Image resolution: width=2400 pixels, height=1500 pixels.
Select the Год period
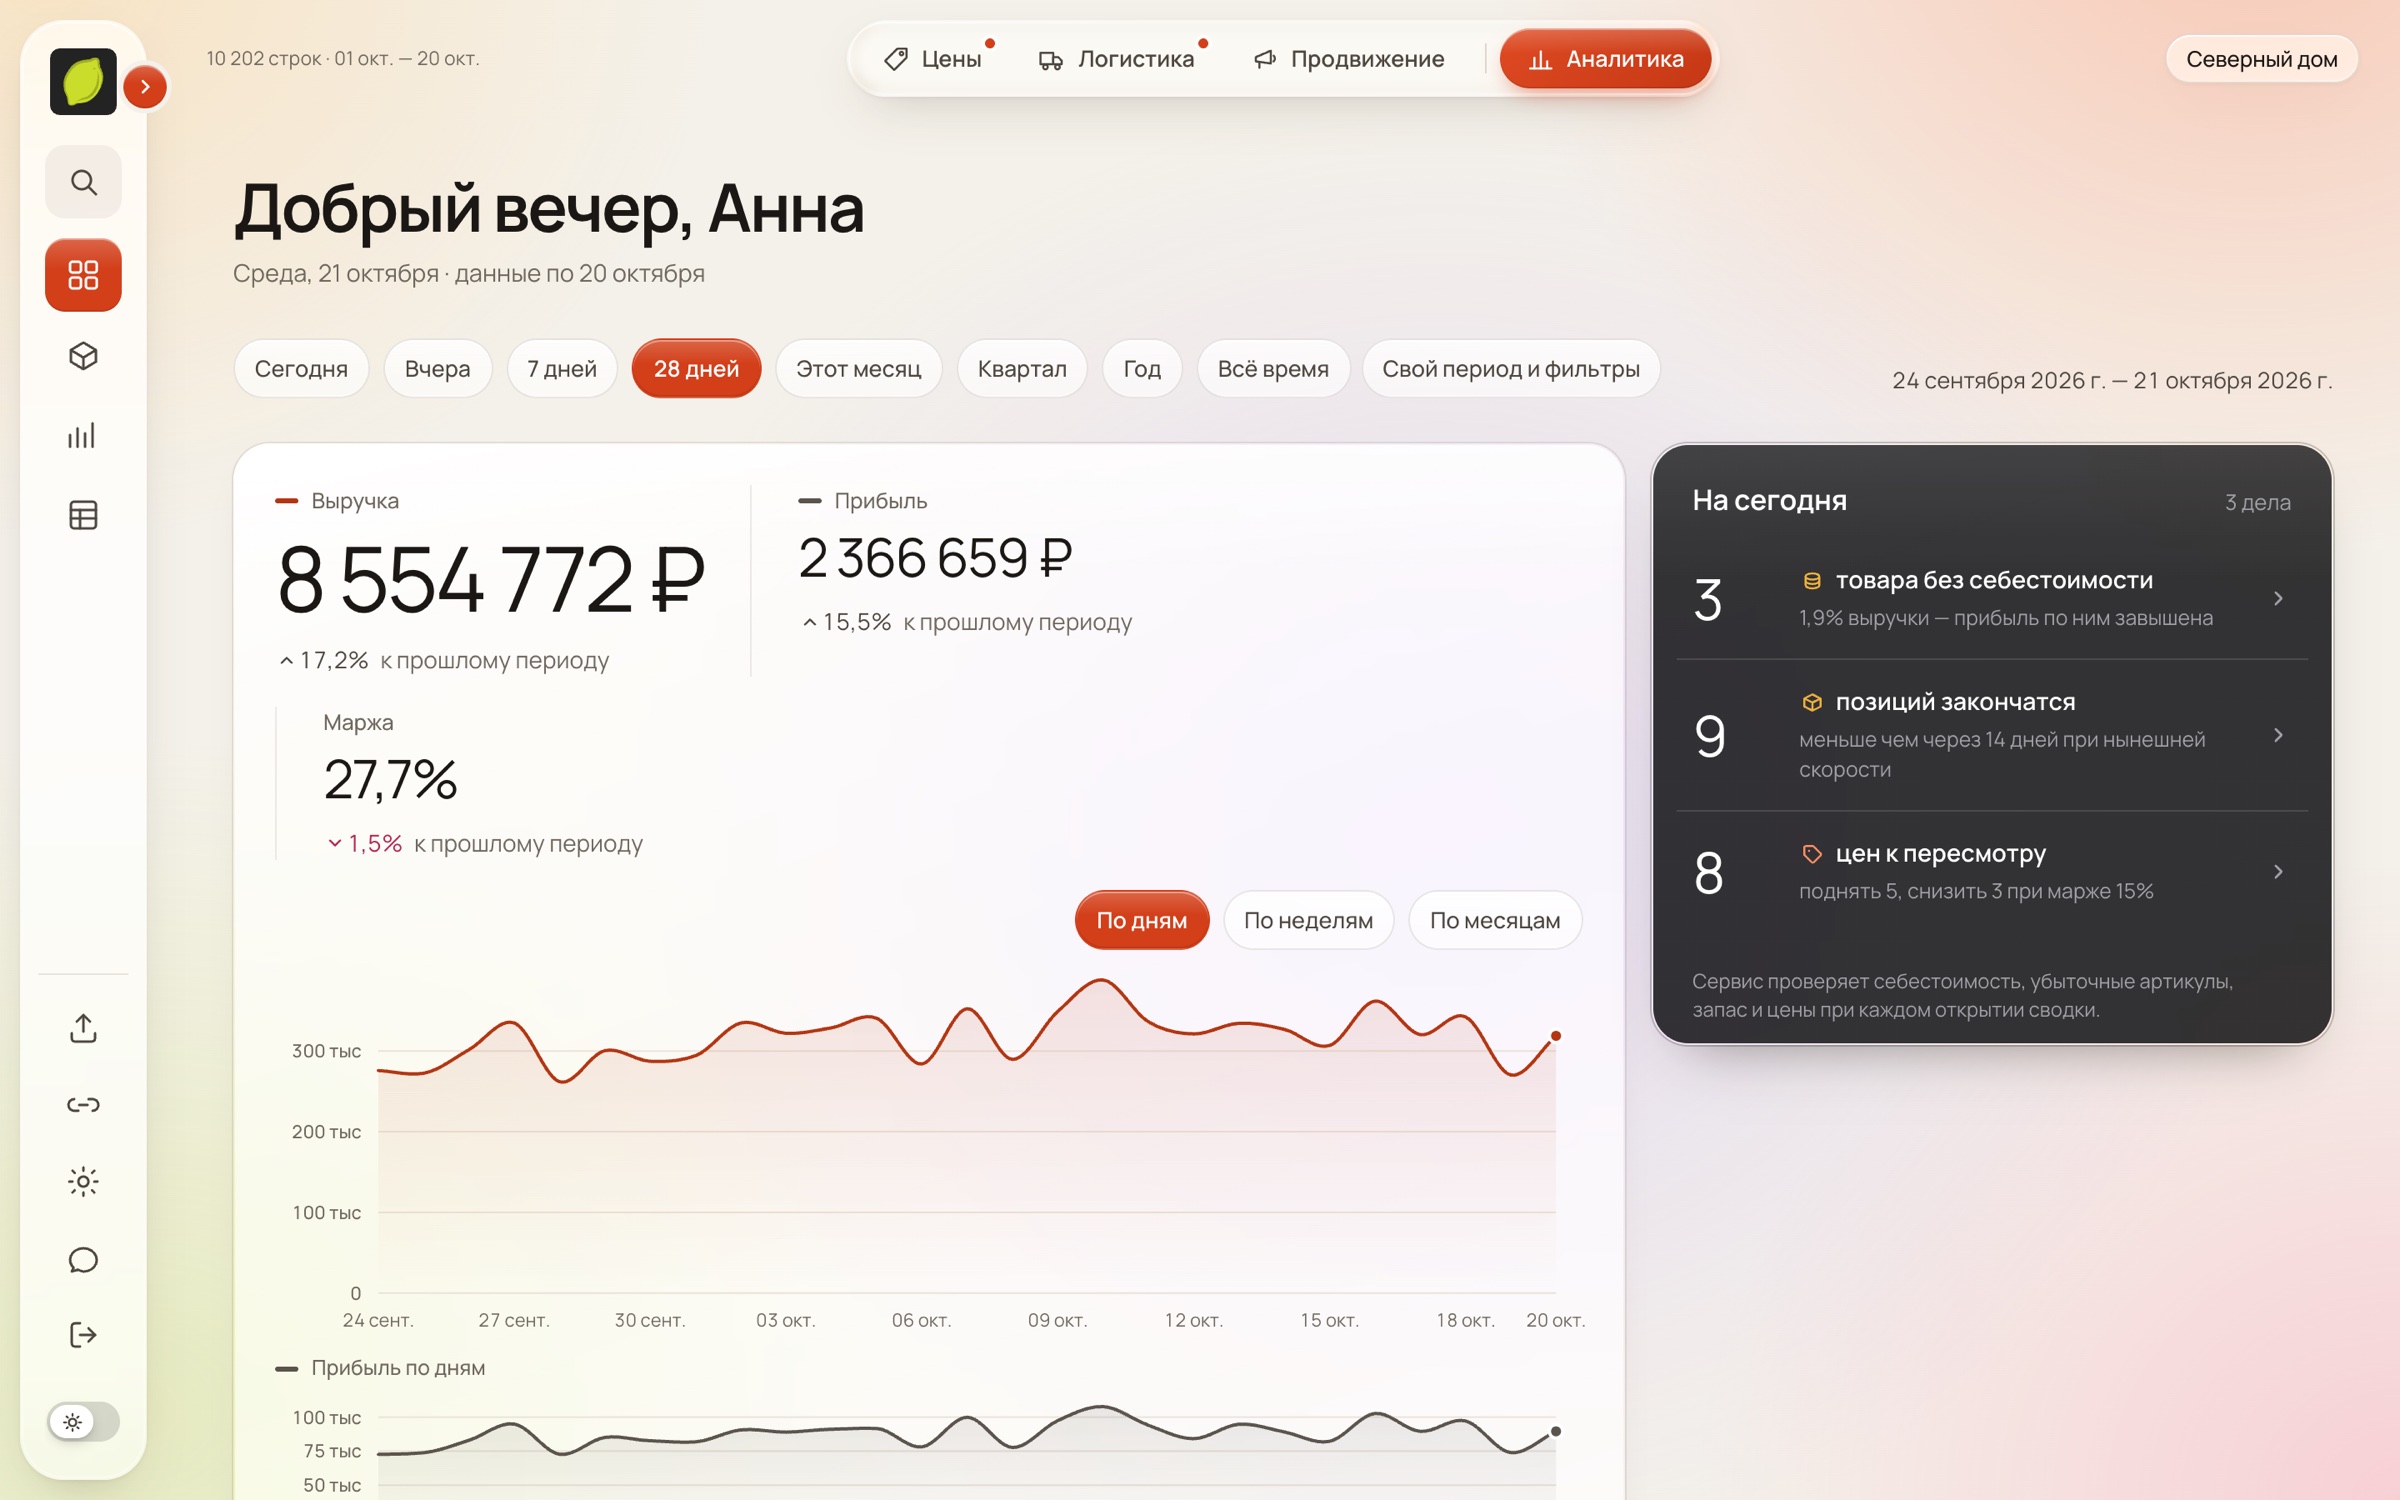1142,369
